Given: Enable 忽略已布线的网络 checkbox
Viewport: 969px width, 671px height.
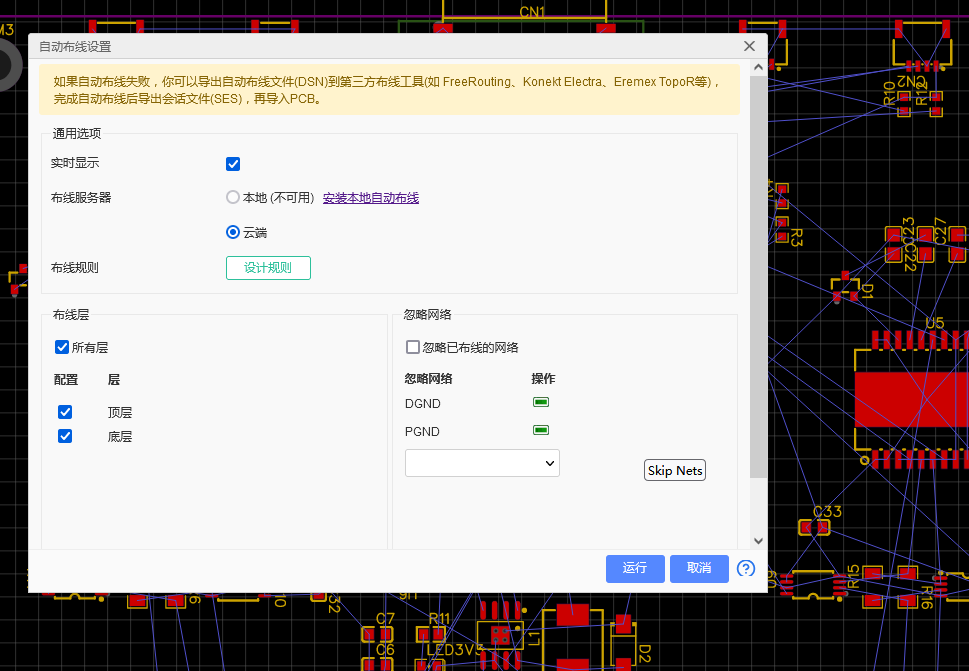Looking at the screenshot, I should (x=413, y=347).
